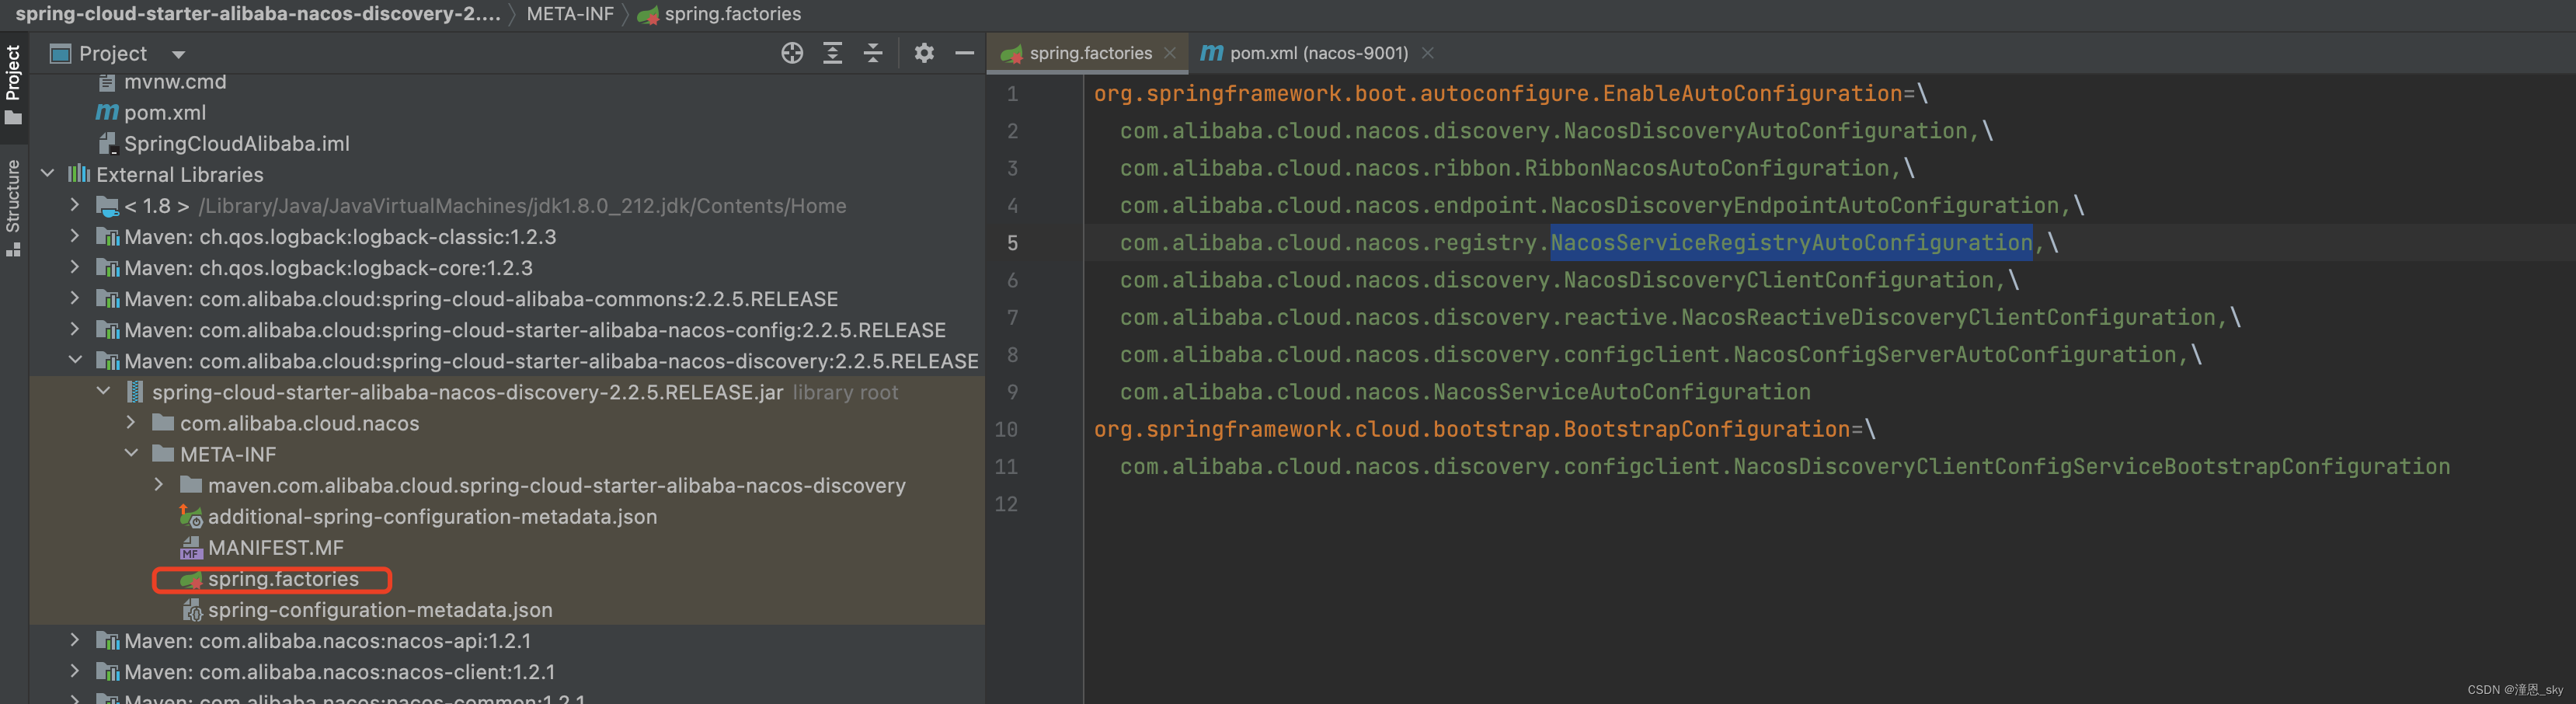Hide the Project tool window
Image resolution: width=2576 pixels, height=704 pixels.
[965, 53]
